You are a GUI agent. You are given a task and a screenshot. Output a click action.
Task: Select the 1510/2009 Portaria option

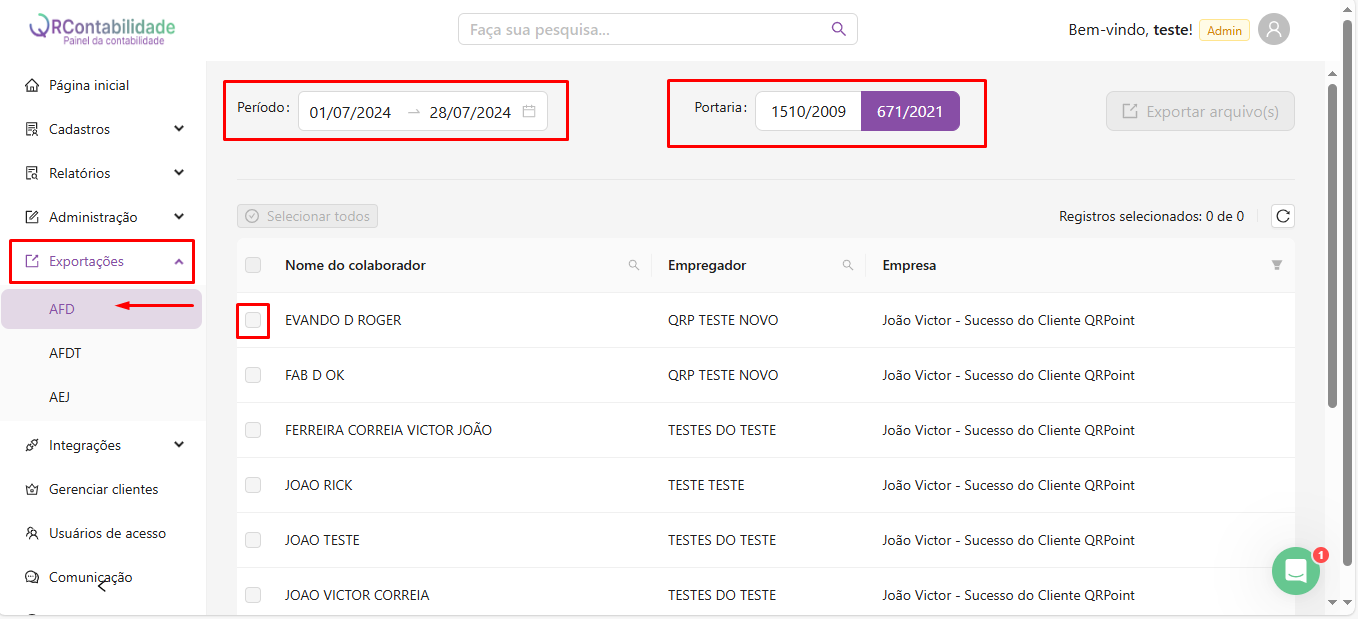click(808, 111)
